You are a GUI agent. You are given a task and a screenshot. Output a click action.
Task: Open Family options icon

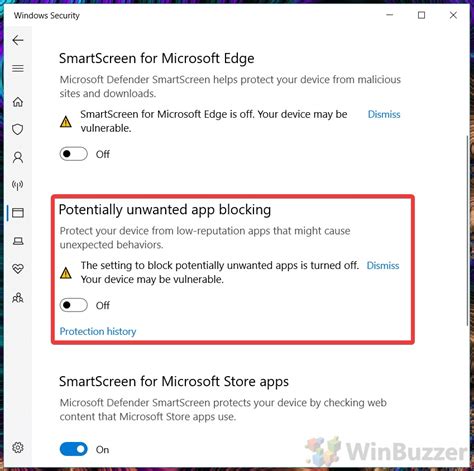point(18,297)
